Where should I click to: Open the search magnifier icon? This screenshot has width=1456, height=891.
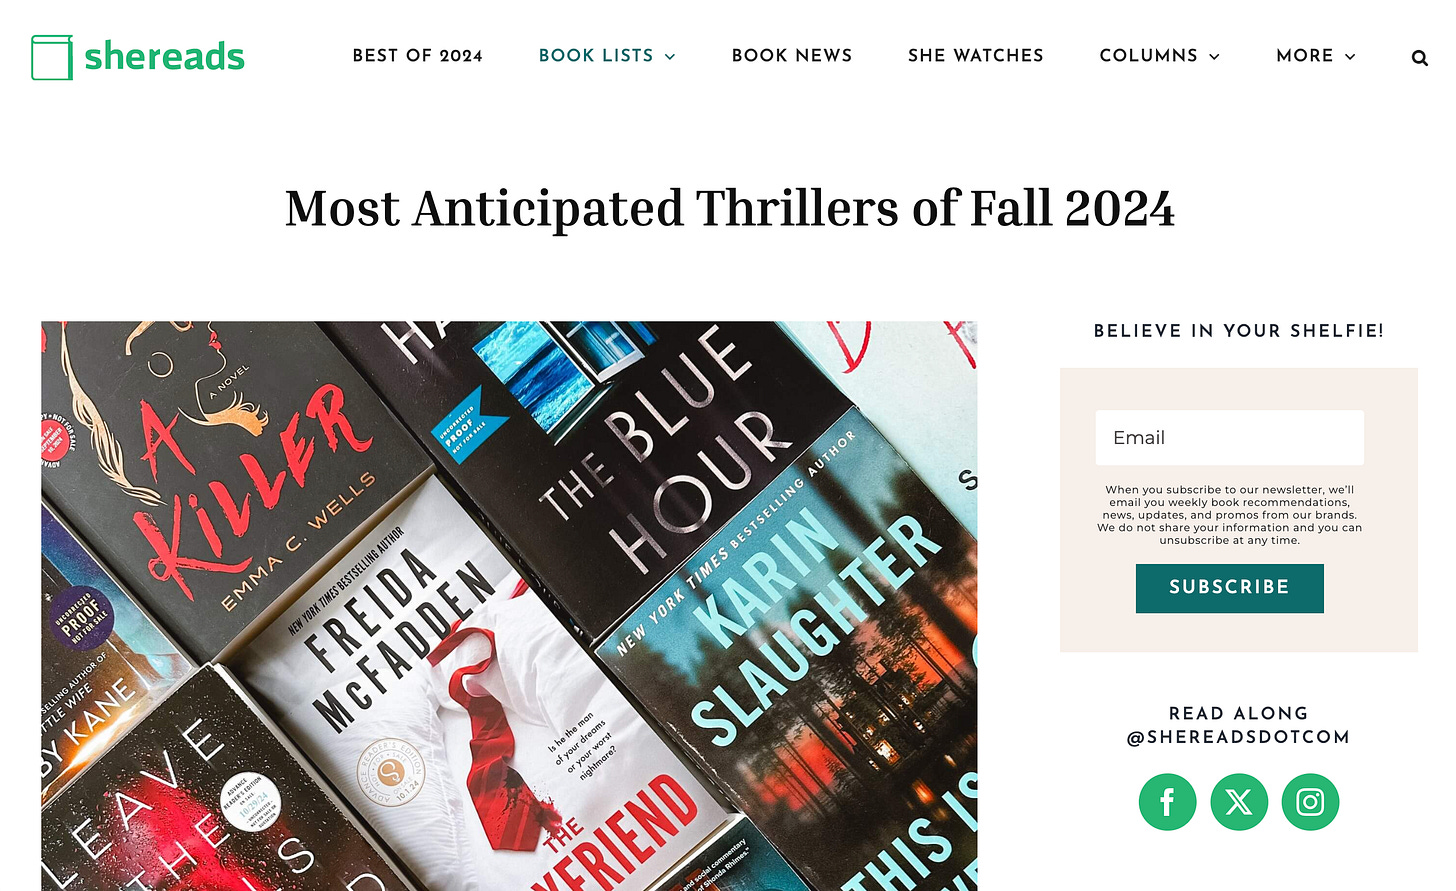pyautogui.click(x=1419, y=58)
